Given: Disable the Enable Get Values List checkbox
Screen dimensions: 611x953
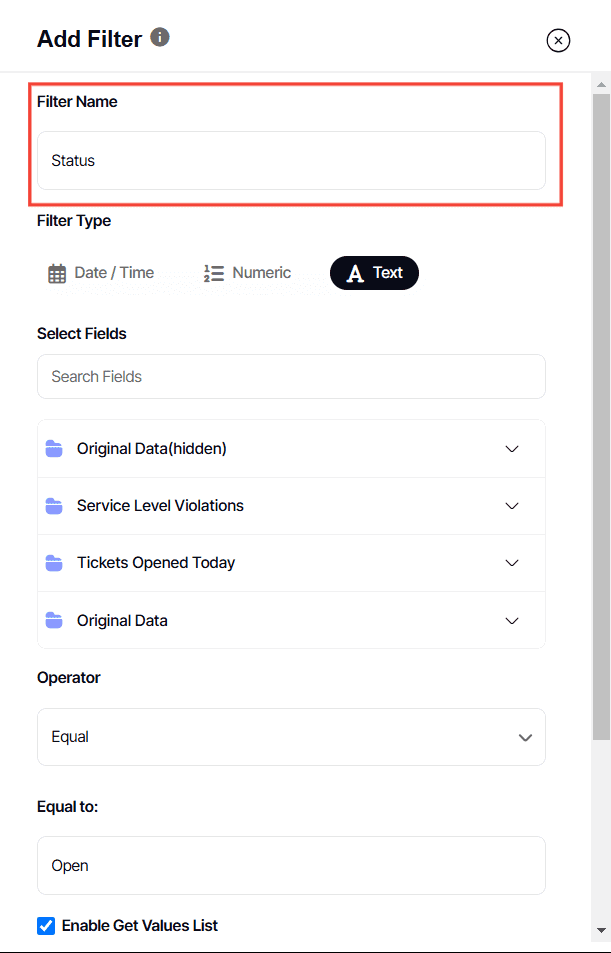Looking at the screenshot, I should (45, 925).
